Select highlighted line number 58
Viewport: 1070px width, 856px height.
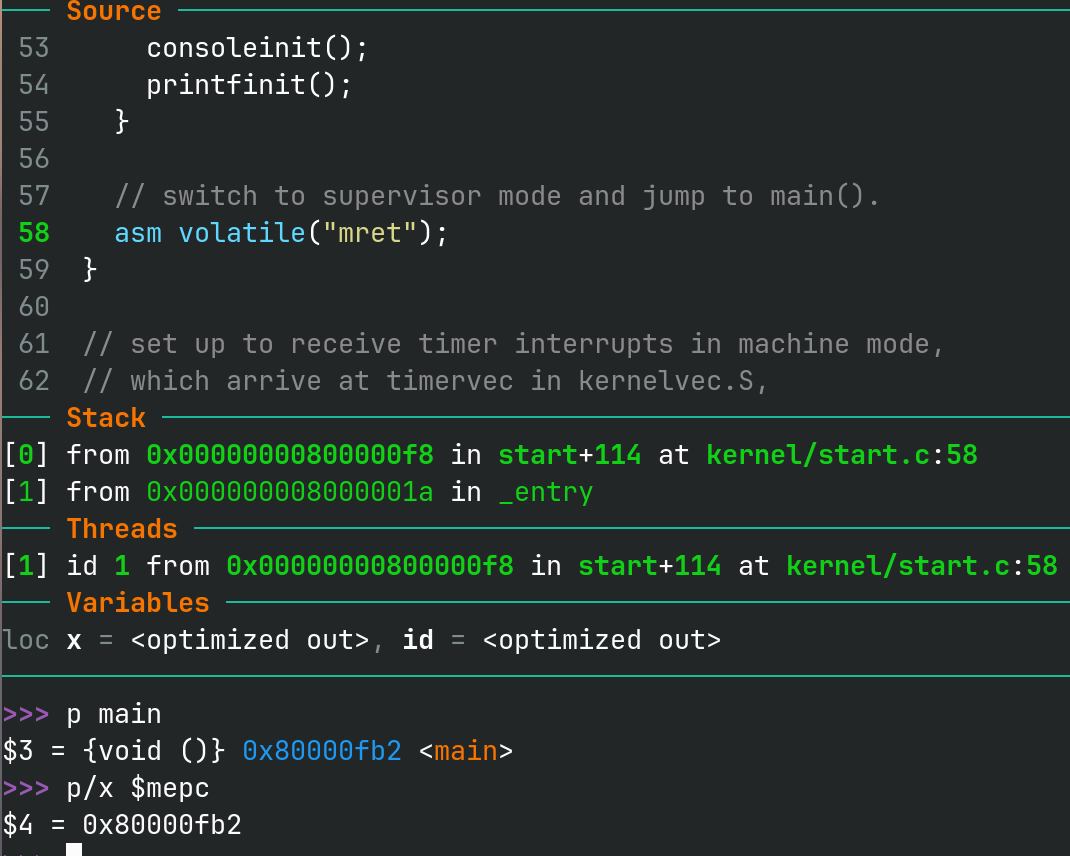point(34,233)
